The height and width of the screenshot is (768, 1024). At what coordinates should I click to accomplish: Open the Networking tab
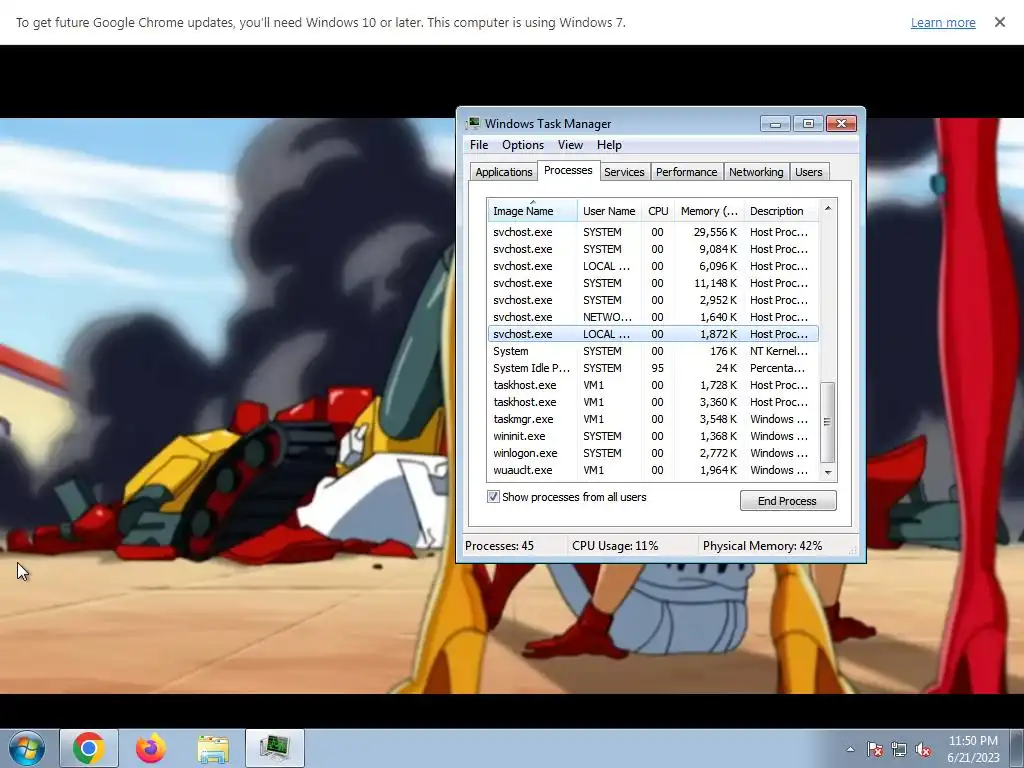(x=756, y=172)
